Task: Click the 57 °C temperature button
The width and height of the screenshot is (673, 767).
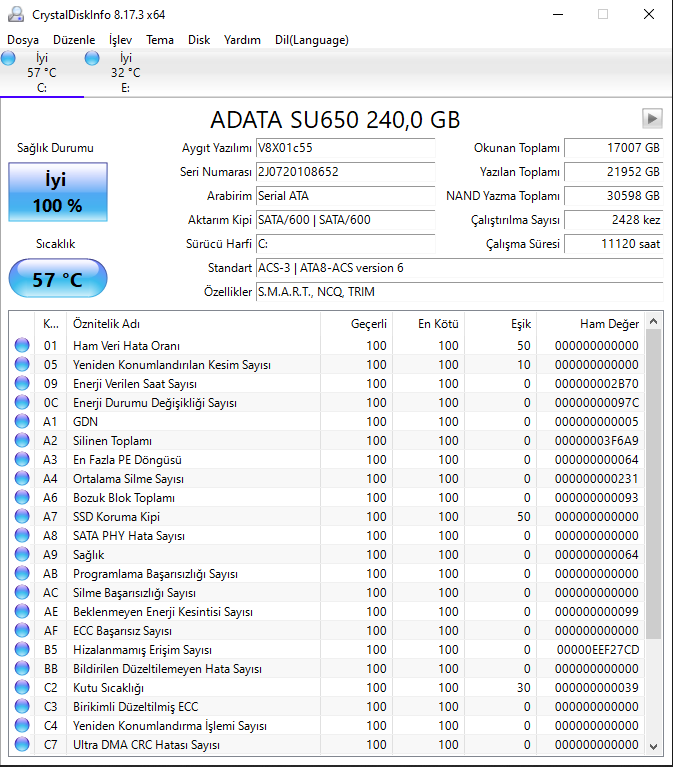Action: click(58, 279)
